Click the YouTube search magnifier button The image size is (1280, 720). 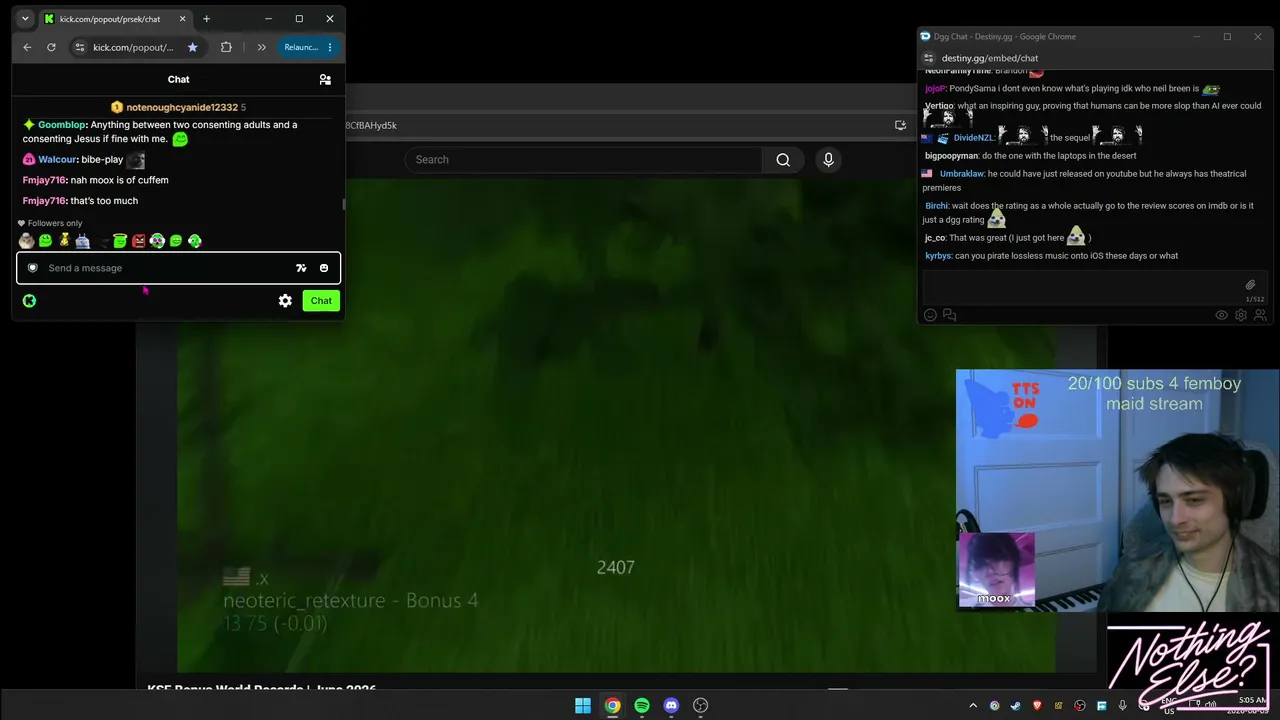pyautogui.click(x=783, y=160)
